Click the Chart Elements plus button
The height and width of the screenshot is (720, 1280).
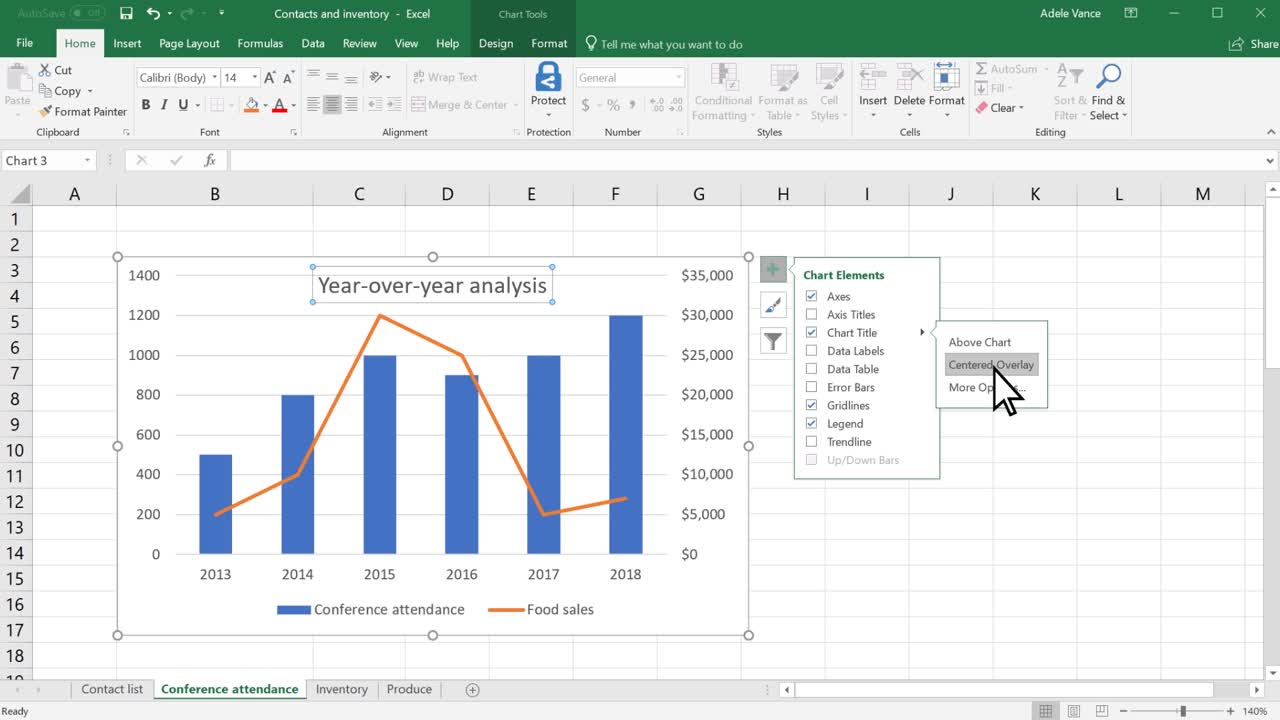pyautogui.click(x=772, y=269)
